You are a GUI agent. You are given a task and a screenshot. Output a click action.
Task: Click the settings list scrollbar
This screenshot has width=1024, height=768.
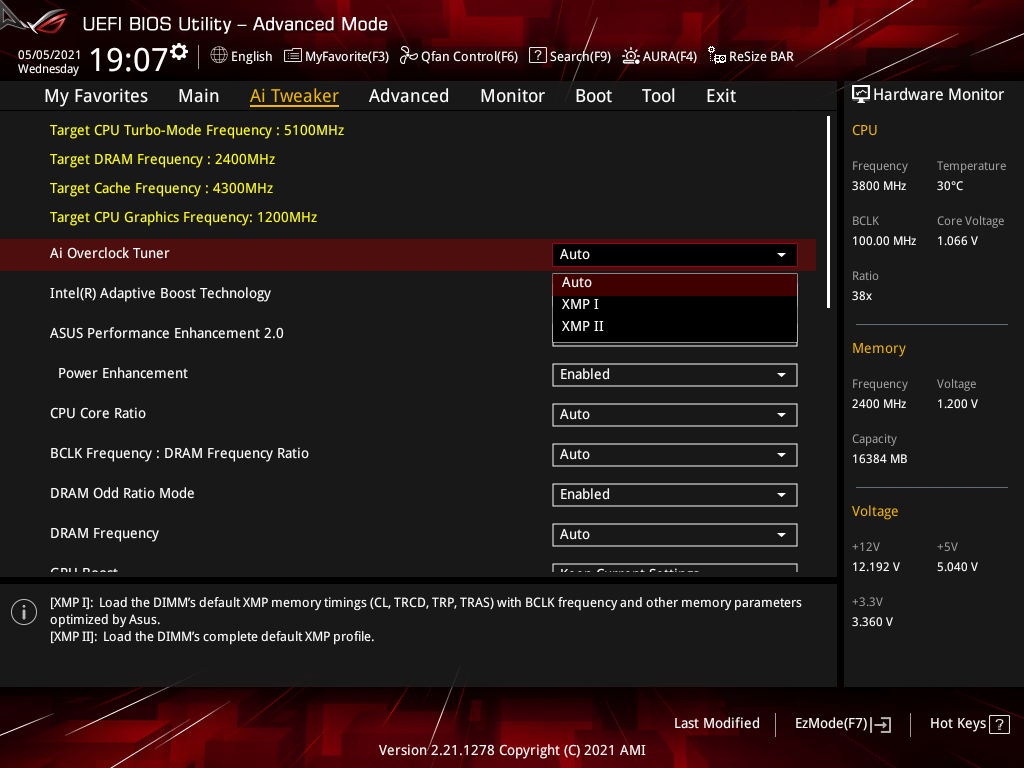[829, 212]
